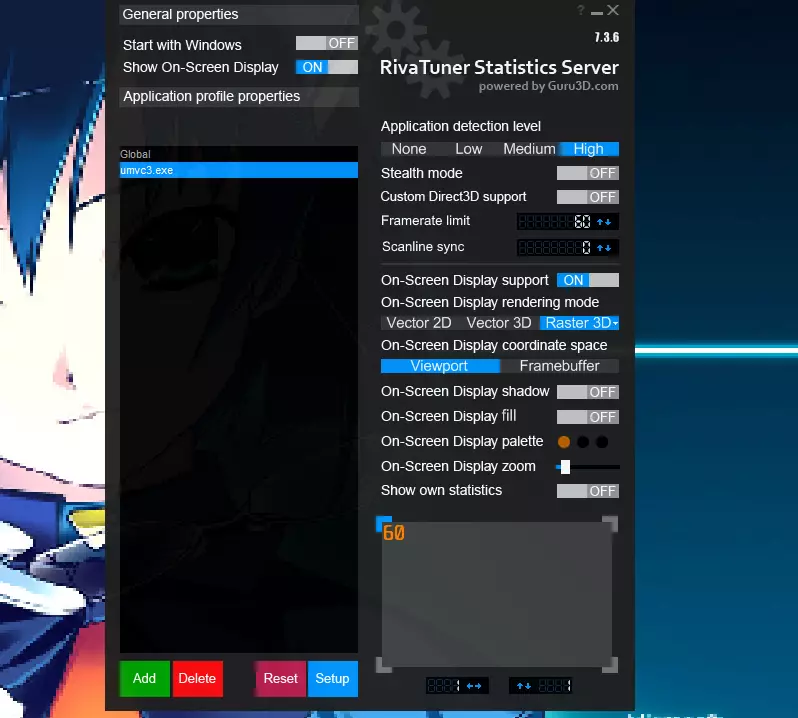
Task: Minimize the RivaTuner window
Action: click(597, 12)
